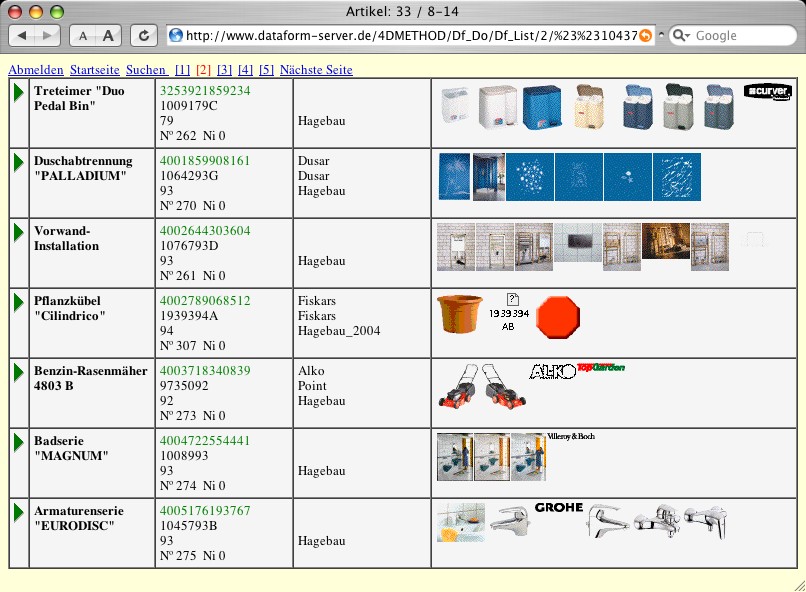Go to page [3] link
This screenshot has width=806, height=592.
click(224, 70)
